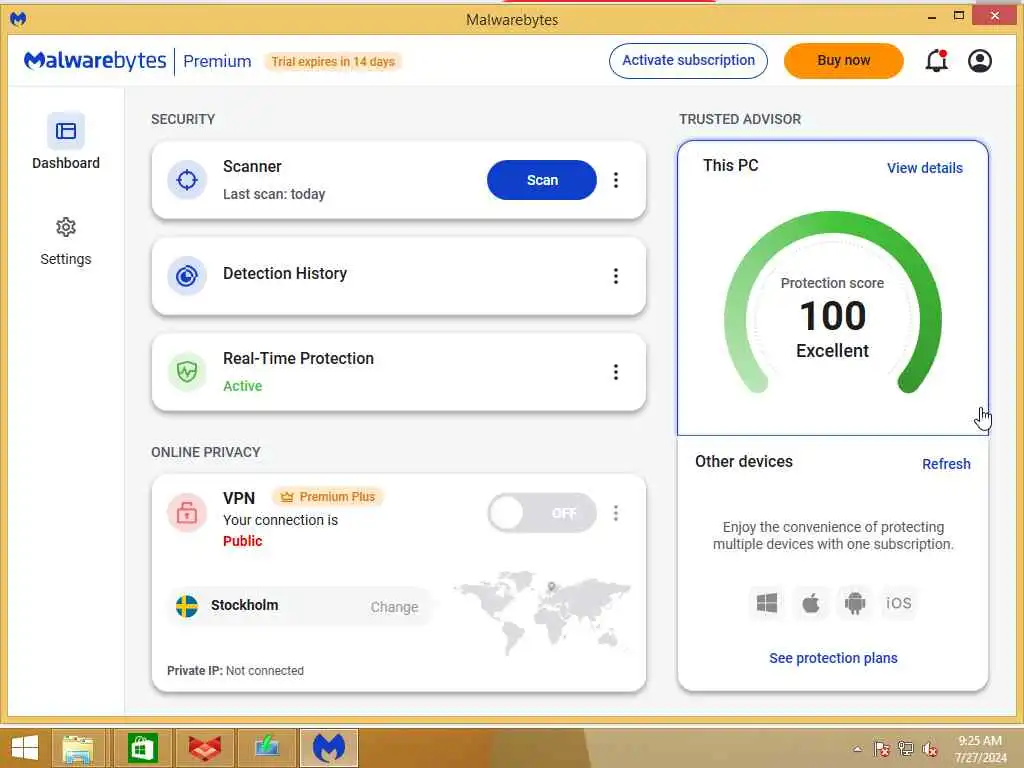Viewport: 1024px width, 768px height.
Task: Click the Sweden flag icon next to Stockholm
Action: tap(187, 606)
